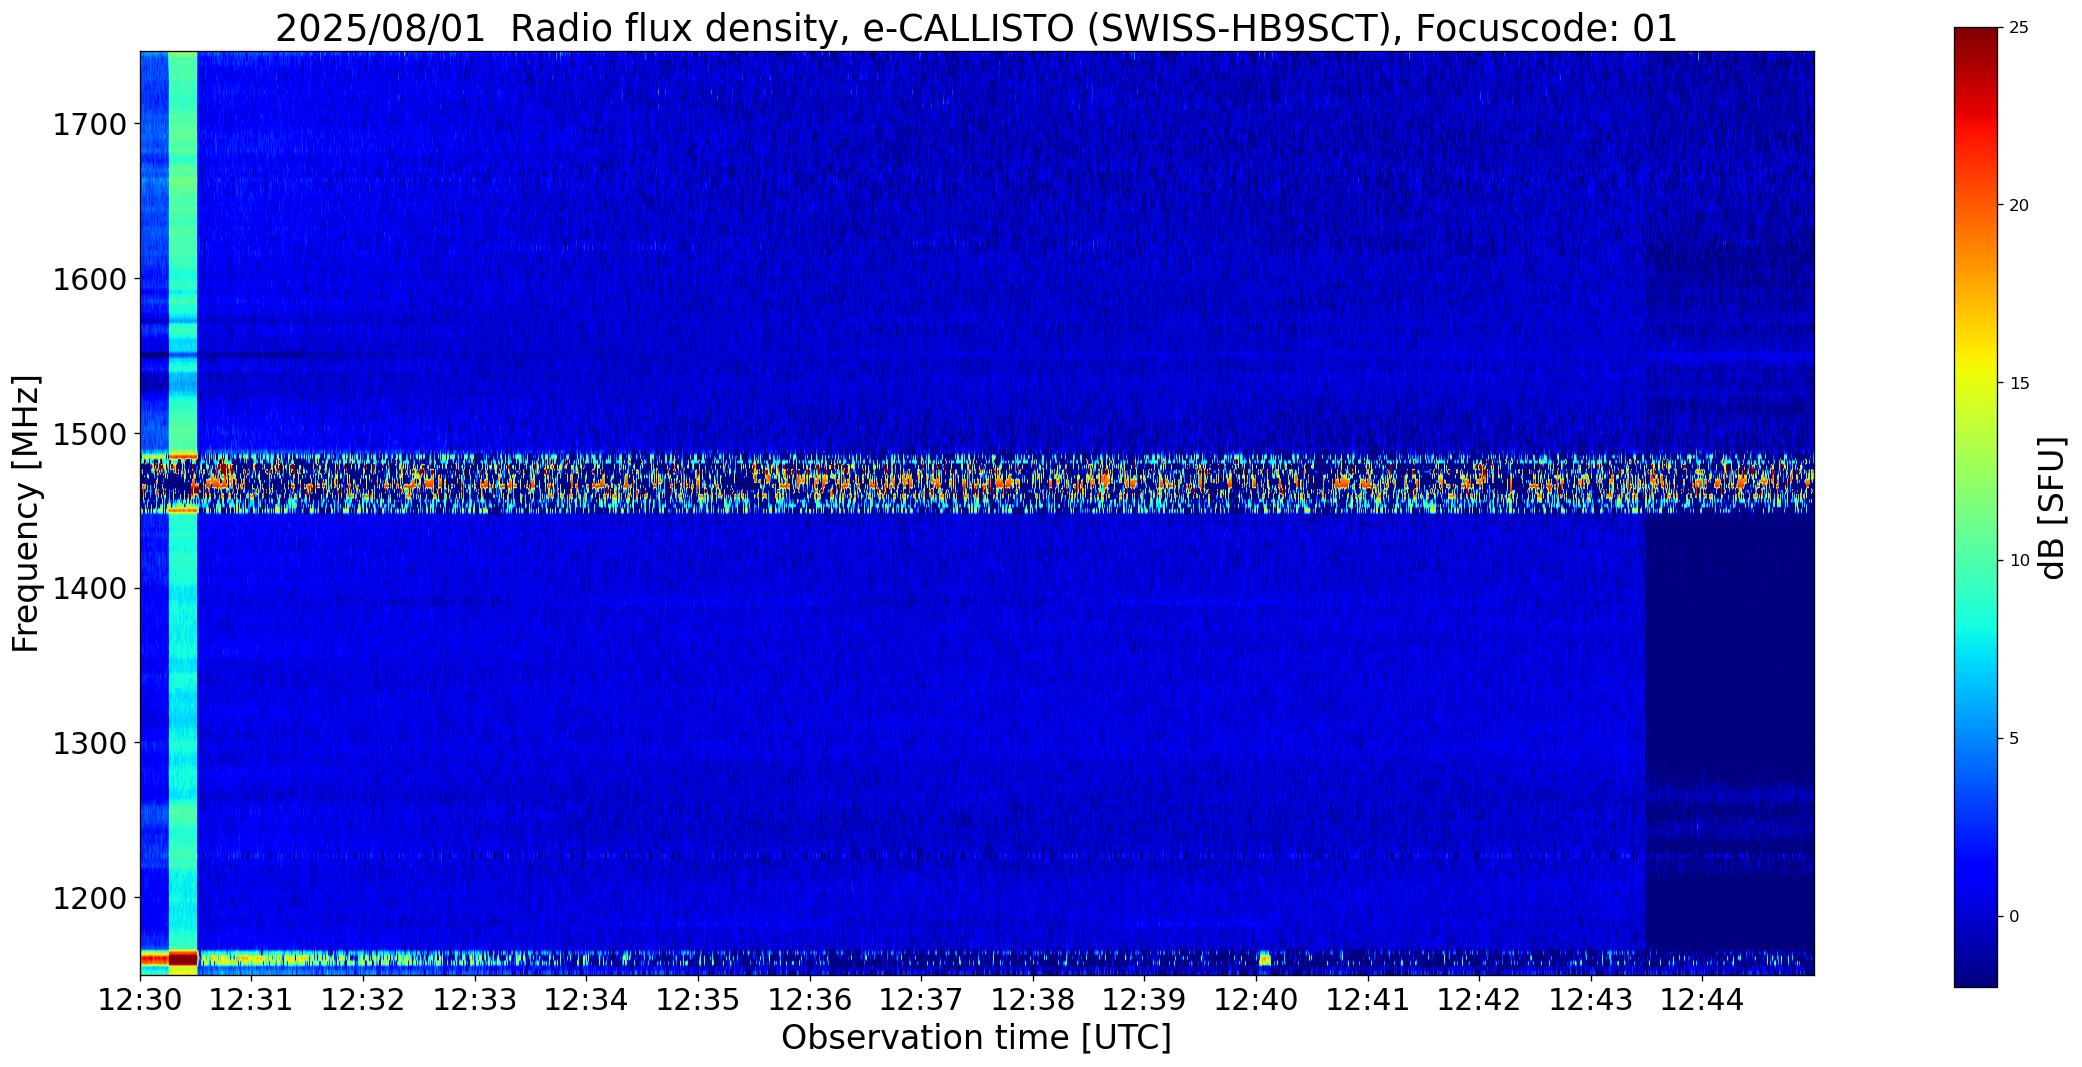Screen dimensions: 2082x1067
Task: Click the colorbar tick label 25
Action: point(2019,28)
